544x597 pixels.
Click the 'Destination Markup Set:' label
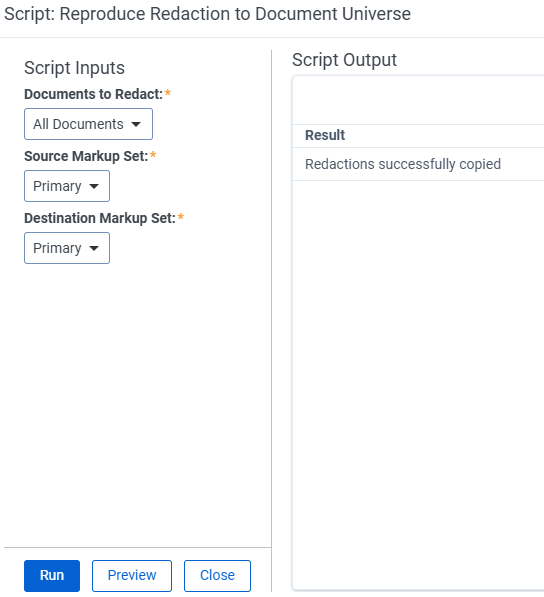[x=100, y=218]
